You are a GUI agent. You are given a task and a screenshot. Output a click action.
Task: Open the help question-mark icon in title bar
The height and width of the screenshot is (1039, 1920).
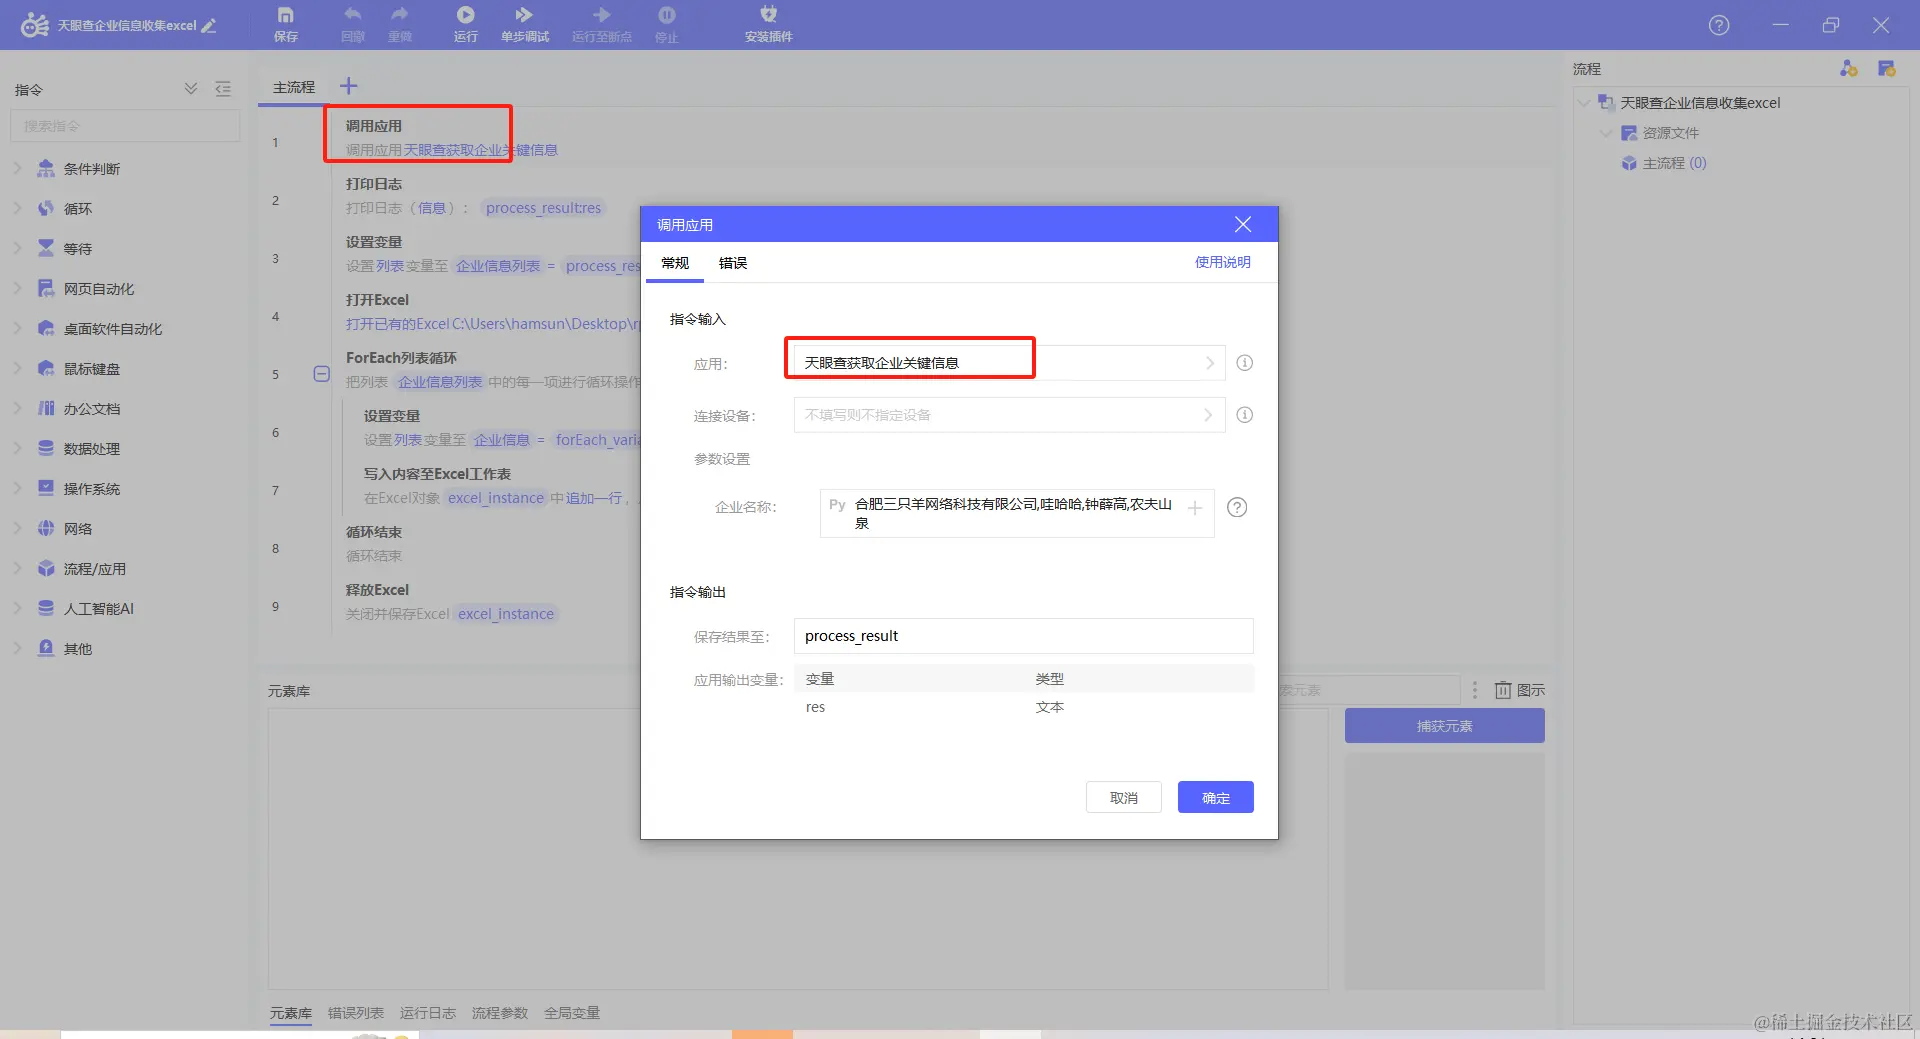click(1719, 25)
